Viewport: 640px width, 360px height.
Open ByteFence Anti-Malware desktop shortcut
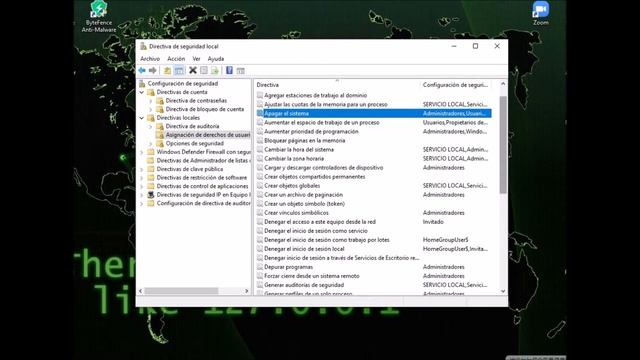[x=99, y=16]
